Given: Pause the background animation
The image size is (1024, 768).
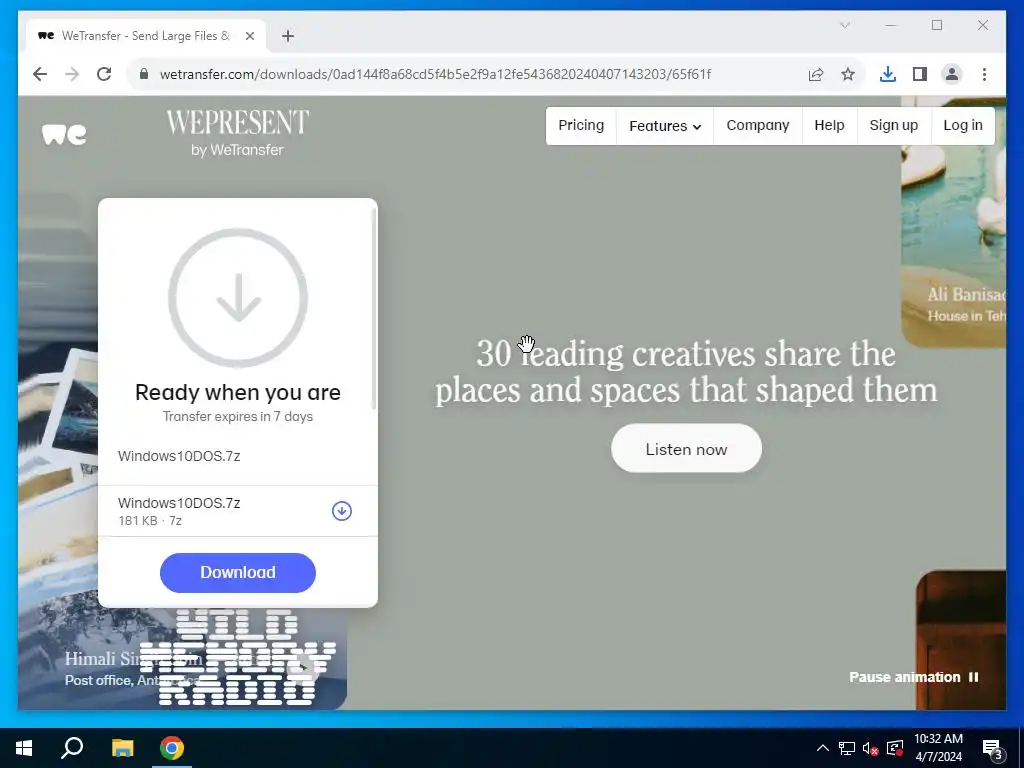Looking at the screenshot, I should point(914,677).
